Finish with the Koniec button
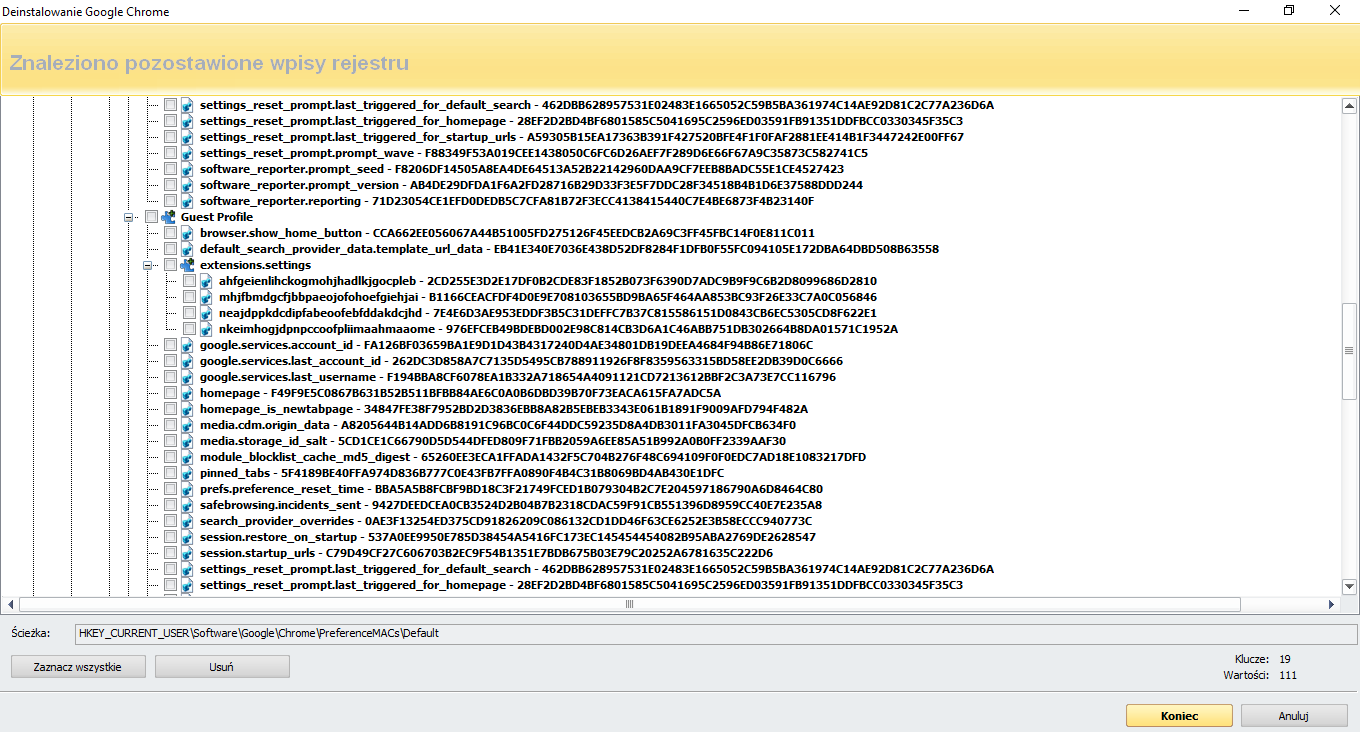 1179,716
